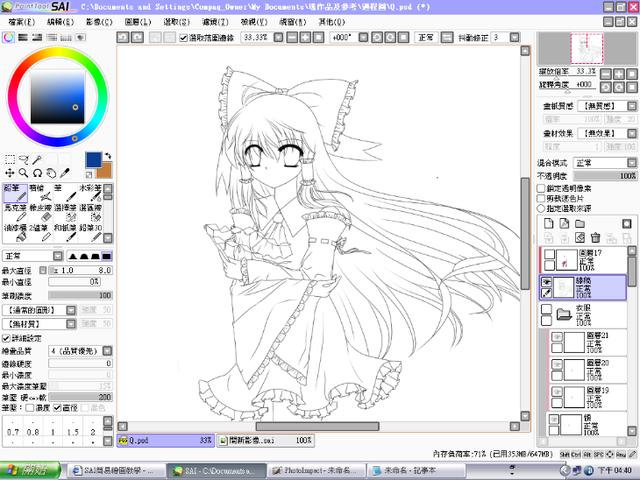Swap foreground and background colors
The image size is (640, 480).
pos(108,156)
